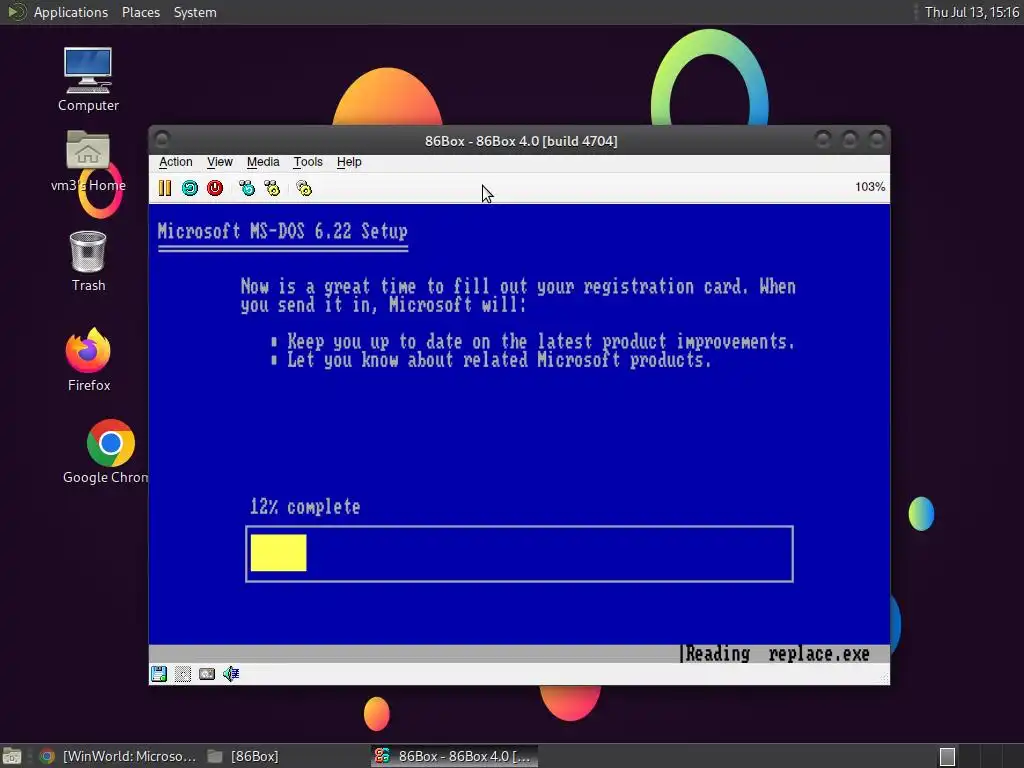Viewport: 1024px width, 768px height.
Task: Click the clock showing Thu Jul 13, 15:16
Action: tap(971, 12)
